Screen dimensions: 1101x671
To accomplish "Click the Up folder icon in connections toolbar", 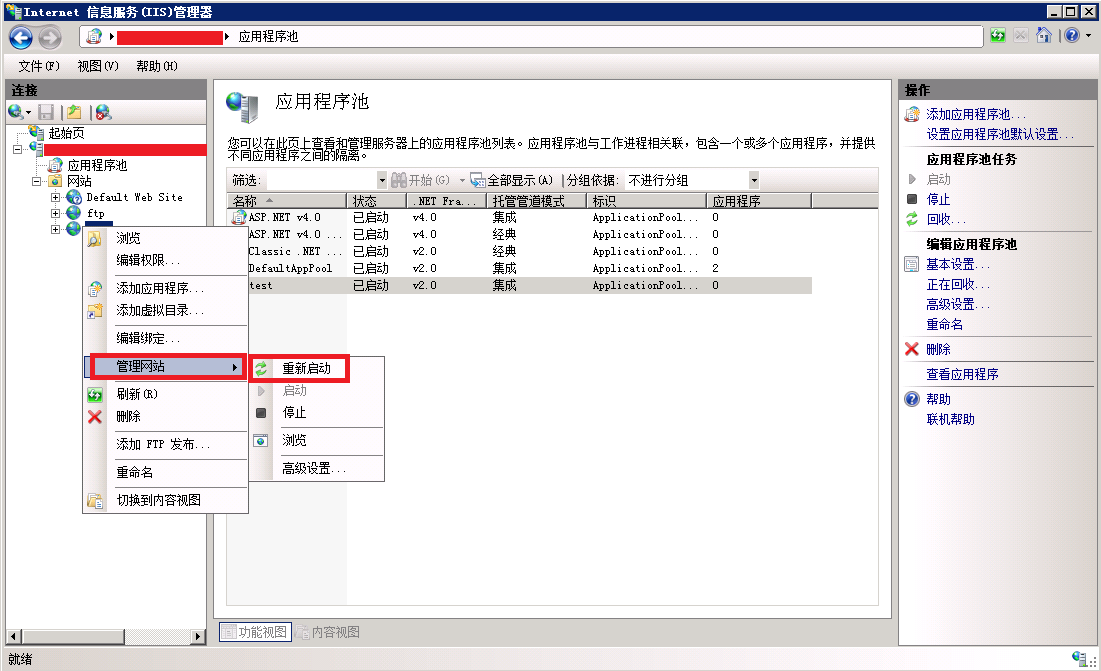I will pos(73,112).
